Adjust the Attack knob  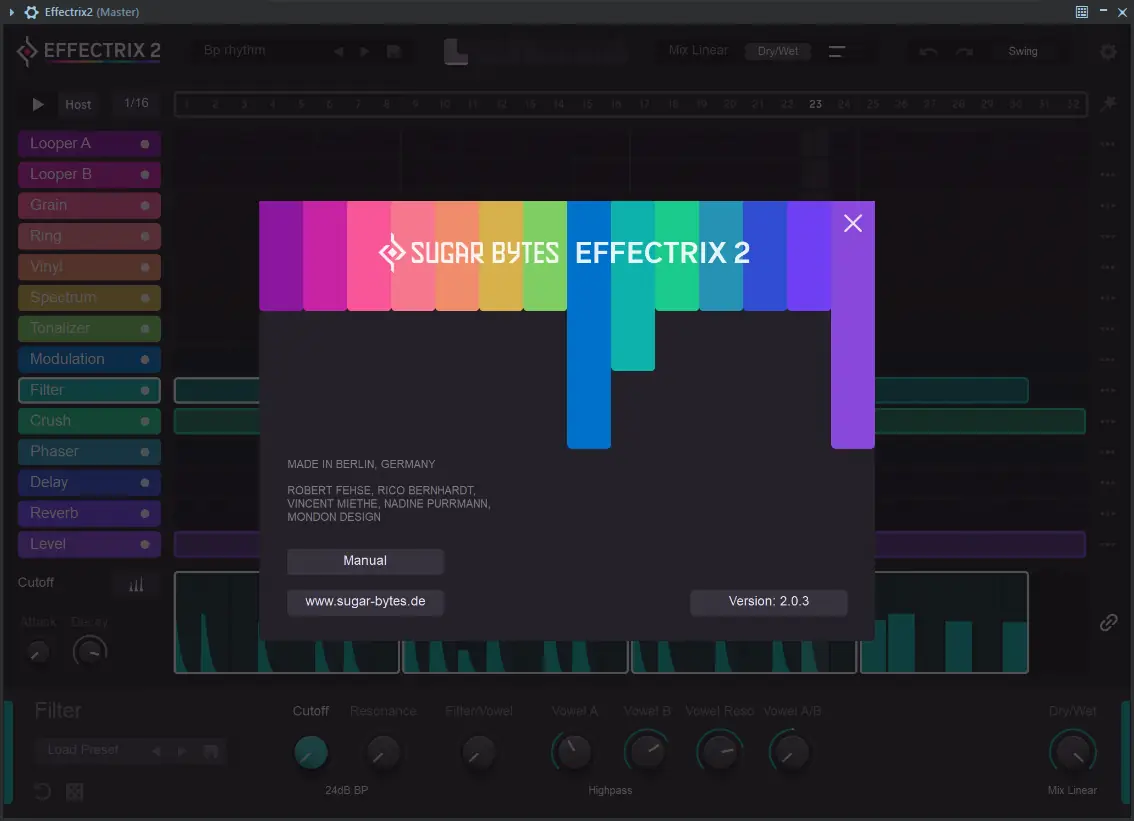pos(38,652)
